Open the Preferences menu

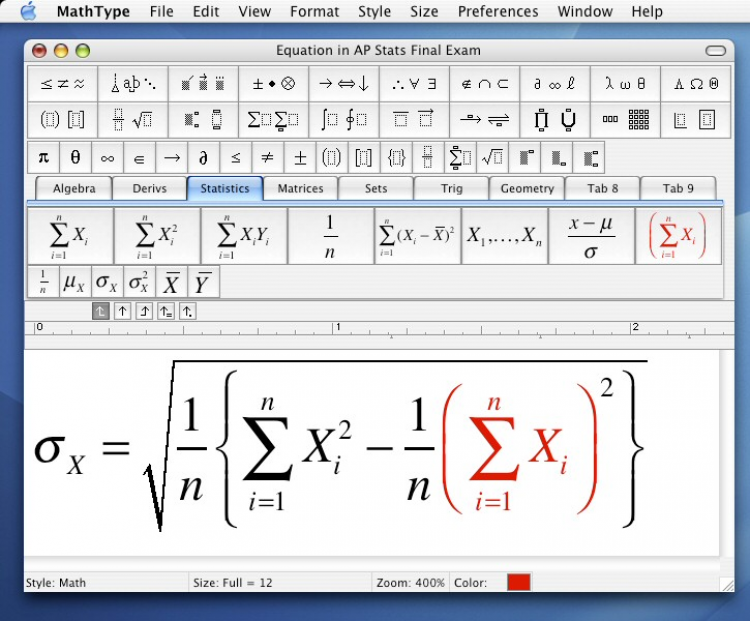(x=498, y=11)
